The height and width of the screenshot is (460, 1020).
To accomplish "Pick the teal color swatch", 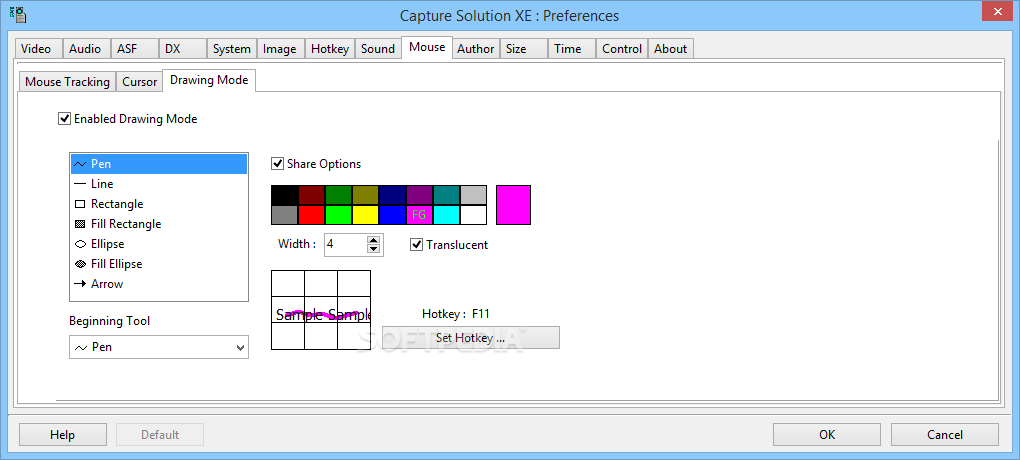I will coord(446,195).
